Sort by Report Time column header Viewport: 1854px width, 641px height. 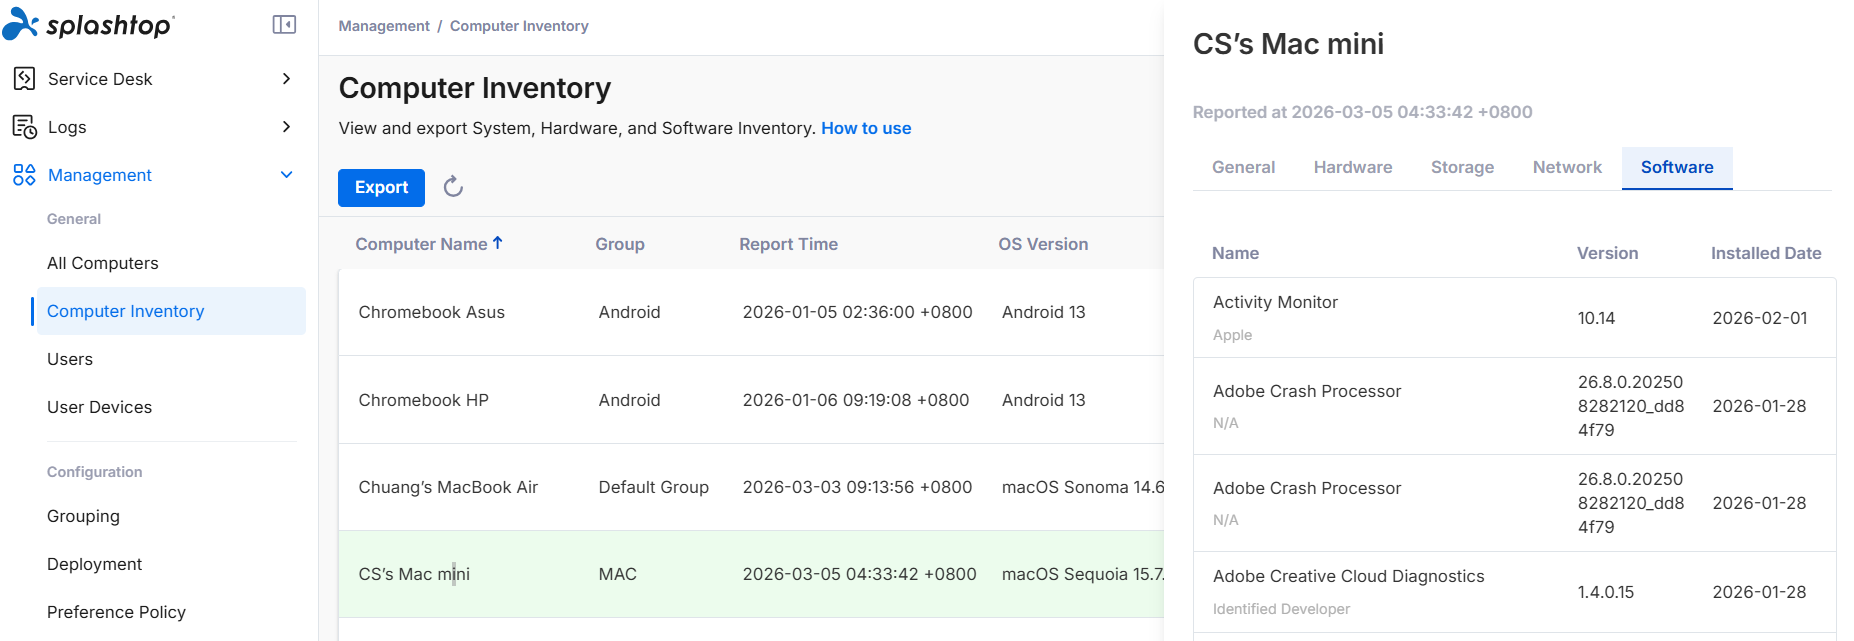pyautogui.click(x=788, y=244)
